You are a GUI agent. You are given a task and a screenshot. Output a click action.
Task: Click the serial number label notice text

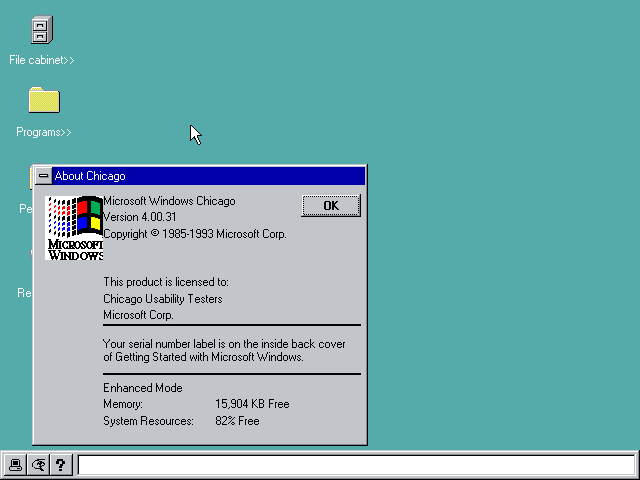point(224,350)
